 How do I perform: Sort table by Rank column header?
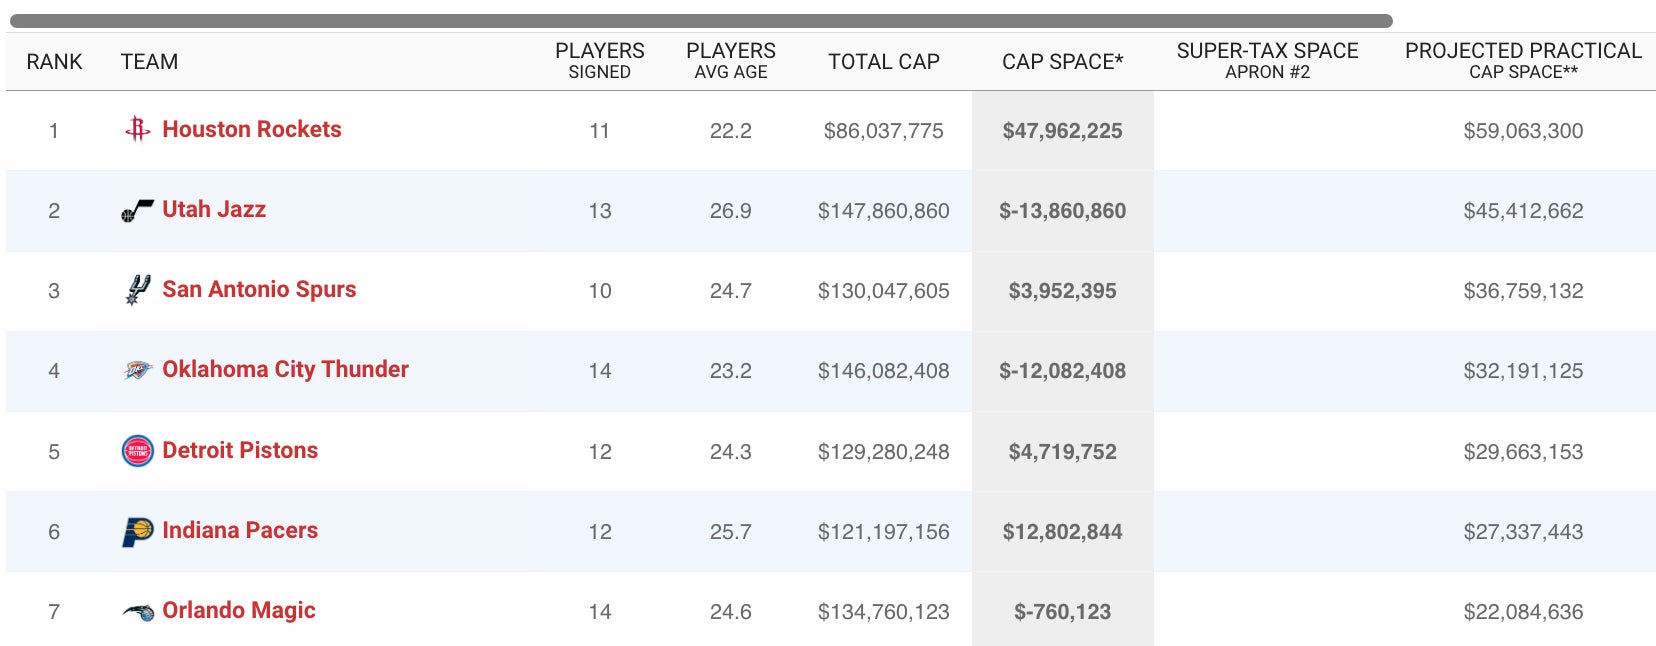coord(54,62)
